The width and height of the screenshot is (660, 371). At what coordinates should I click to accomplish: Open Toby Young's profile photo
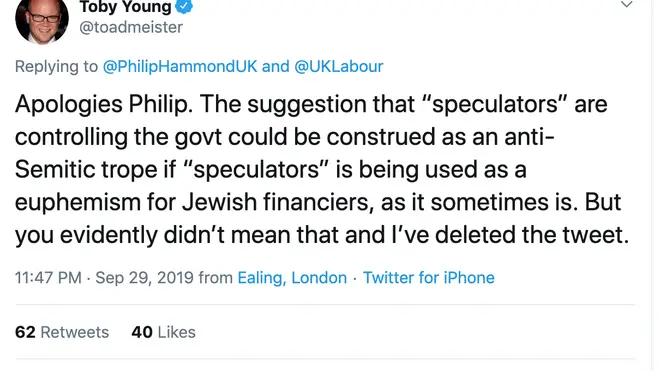42,20
